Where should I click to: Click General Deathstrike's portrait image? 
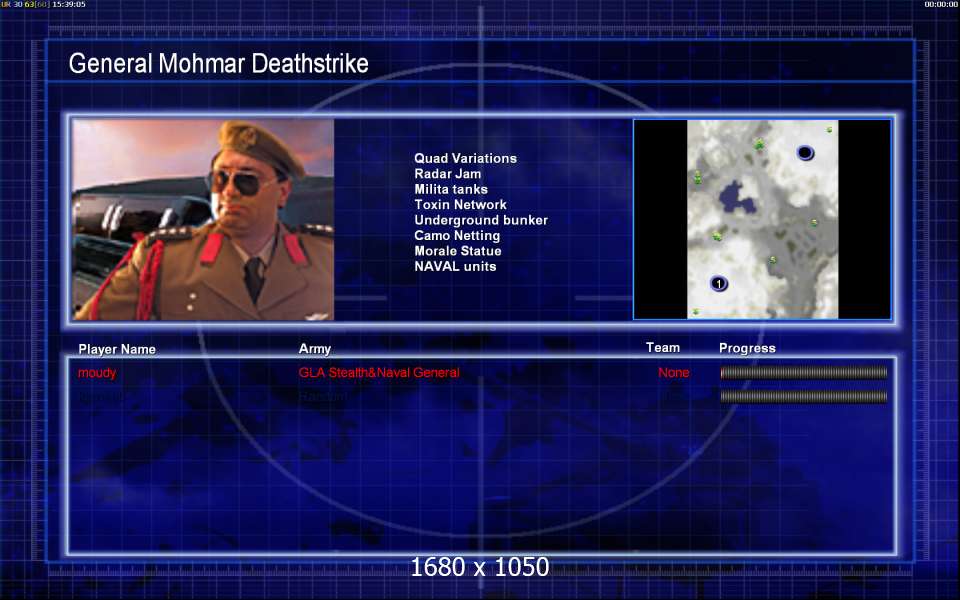[203, 220]
